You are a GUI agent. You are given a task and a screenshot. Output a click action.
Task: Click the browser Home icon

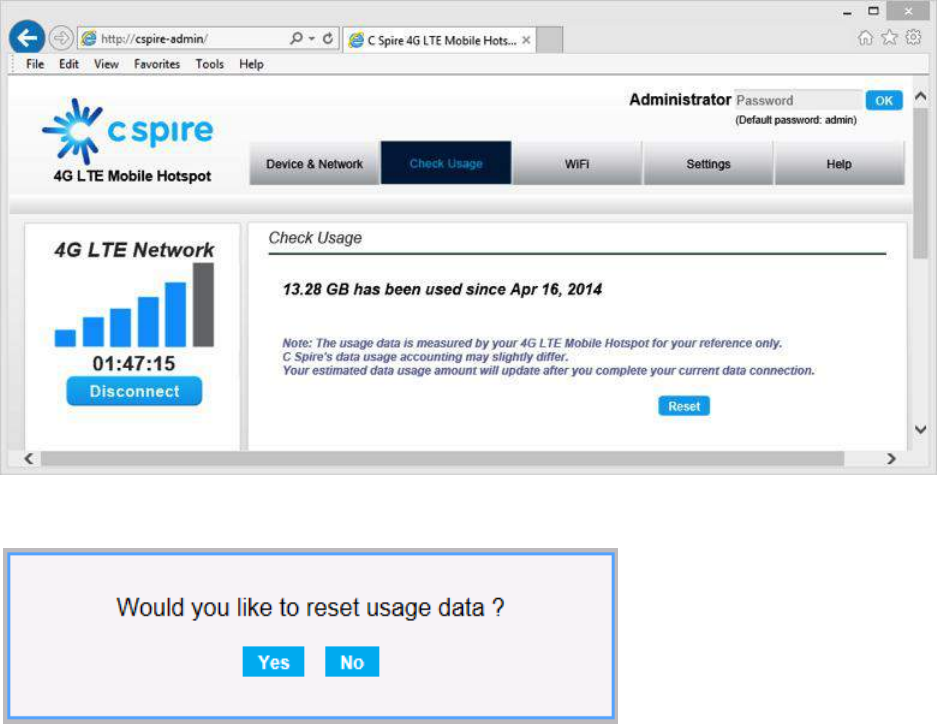click(865, 38)
